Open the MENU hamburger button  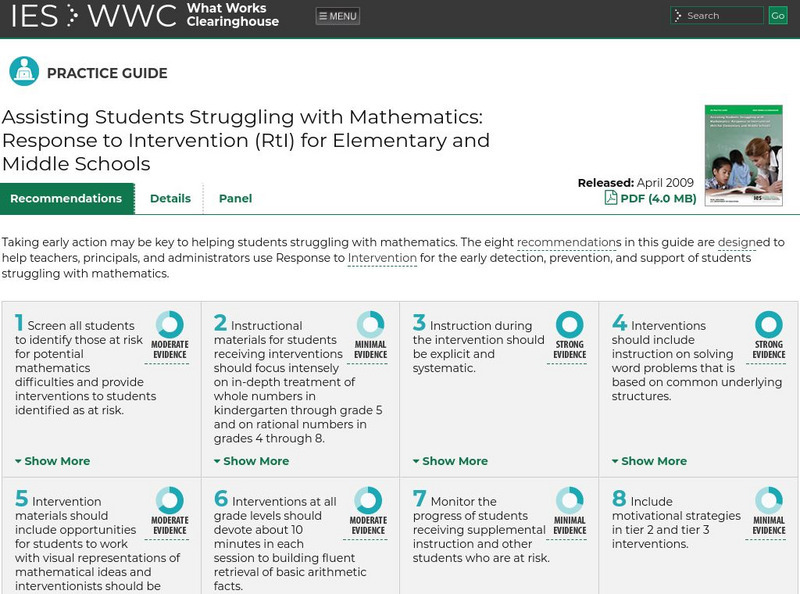pyautogui.click(x=337, y=16)
